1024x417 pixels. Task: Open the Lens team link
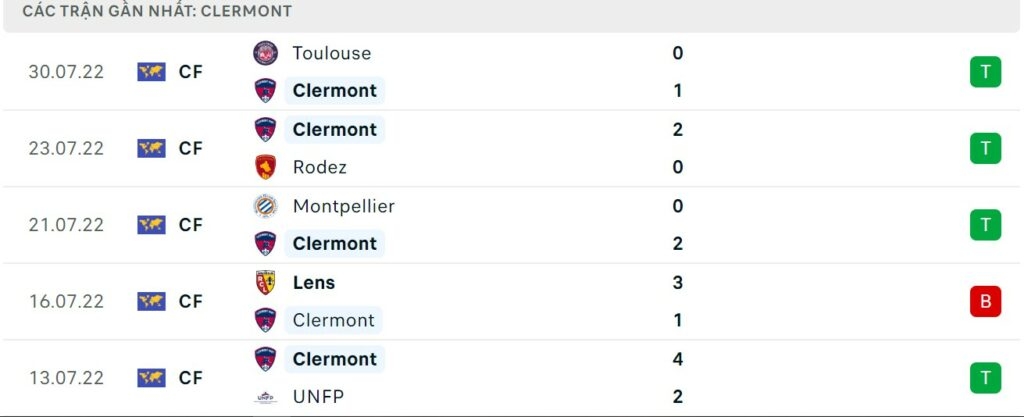[314, 283]
